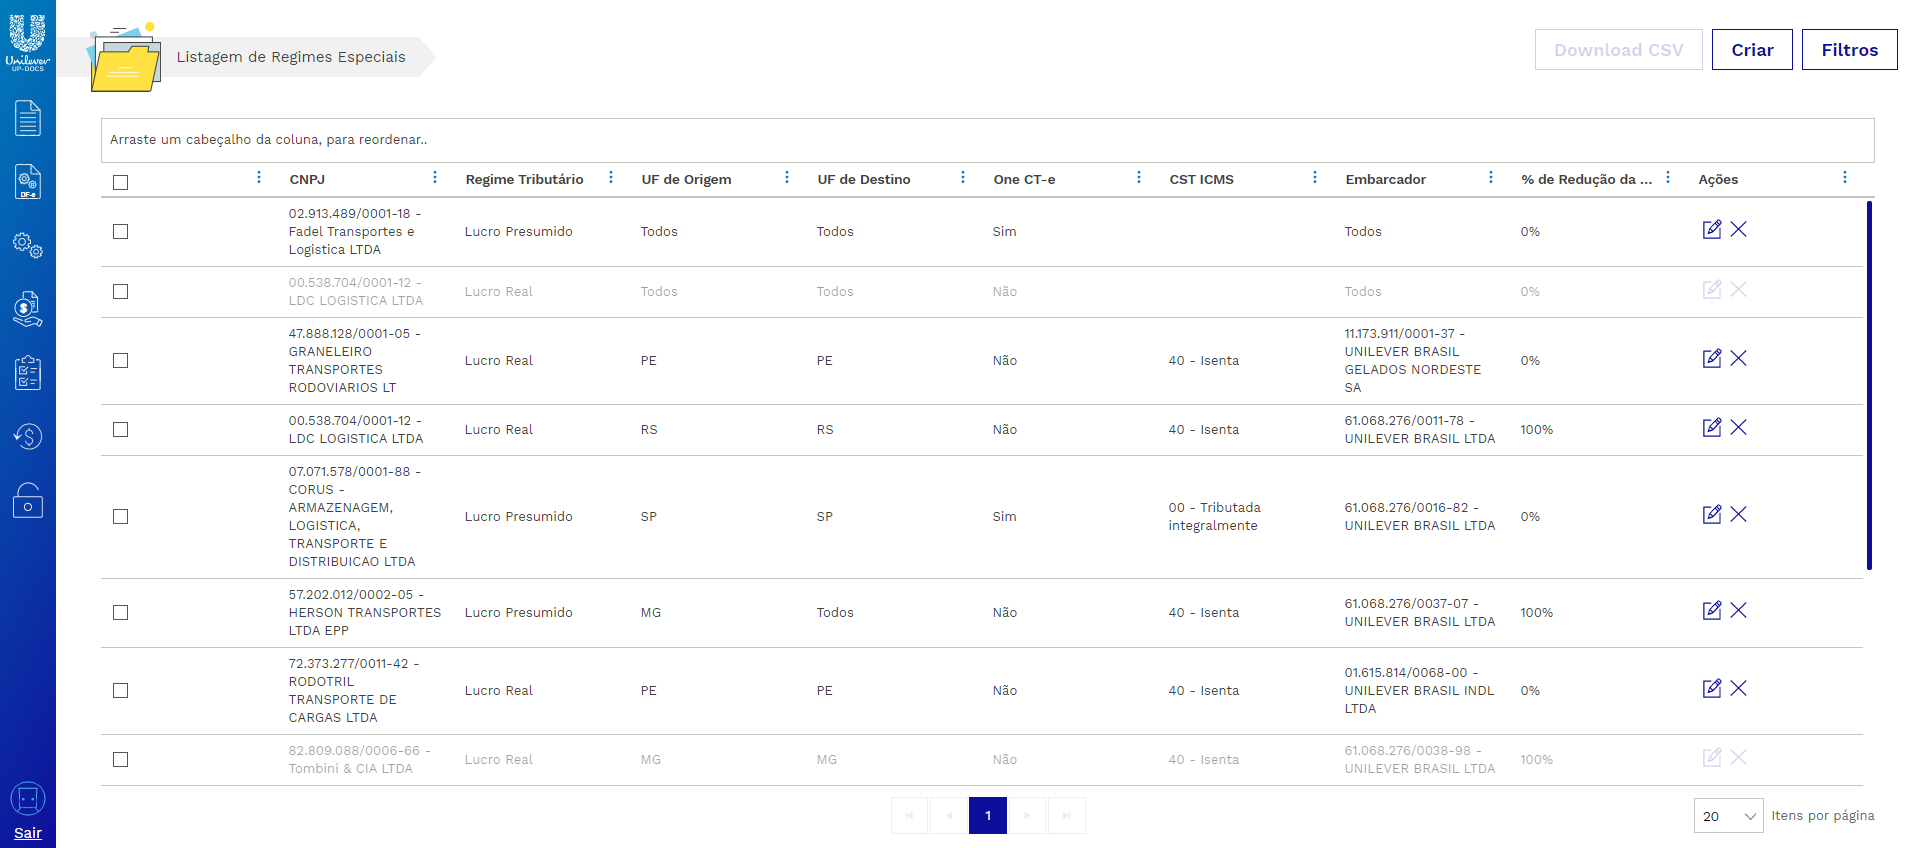Image resolution: width=1911 pixels, height=848 pixels.
Task: Delete the GRANELEIRO TRANSPORTES row
Action: pyautogui.click(x=1739, y=359)
